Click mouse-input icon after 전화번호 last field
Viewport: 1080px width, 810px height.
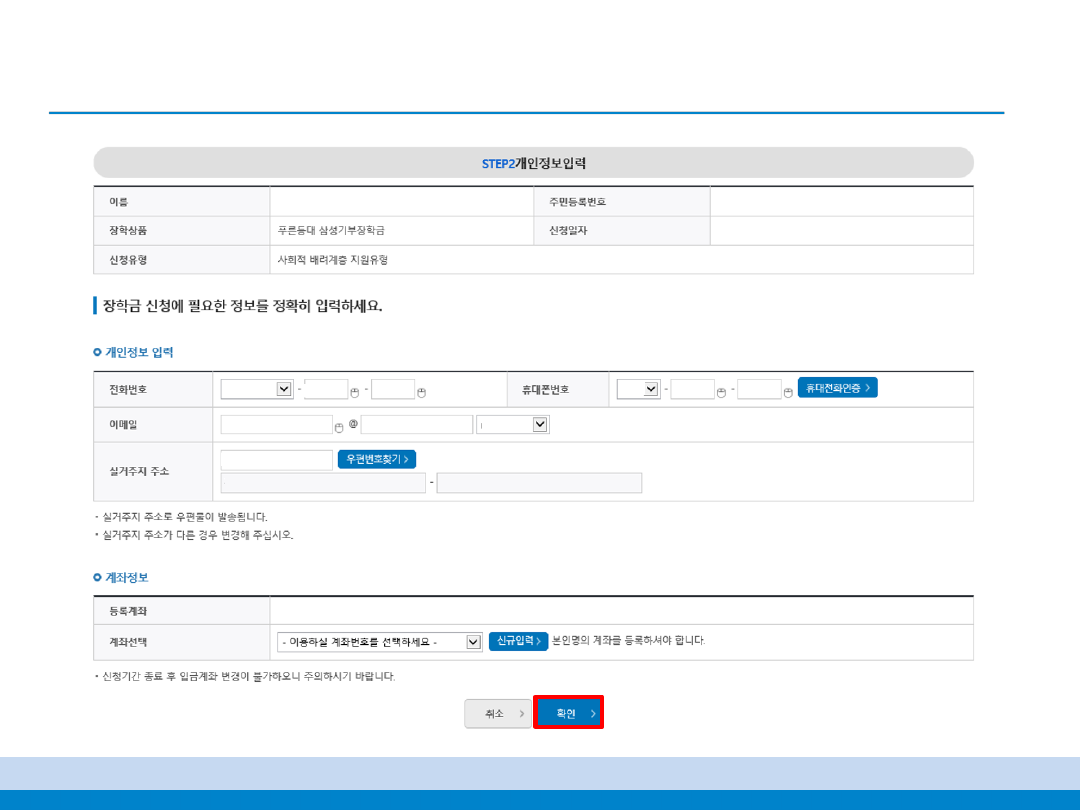click(x=421, y=392)
